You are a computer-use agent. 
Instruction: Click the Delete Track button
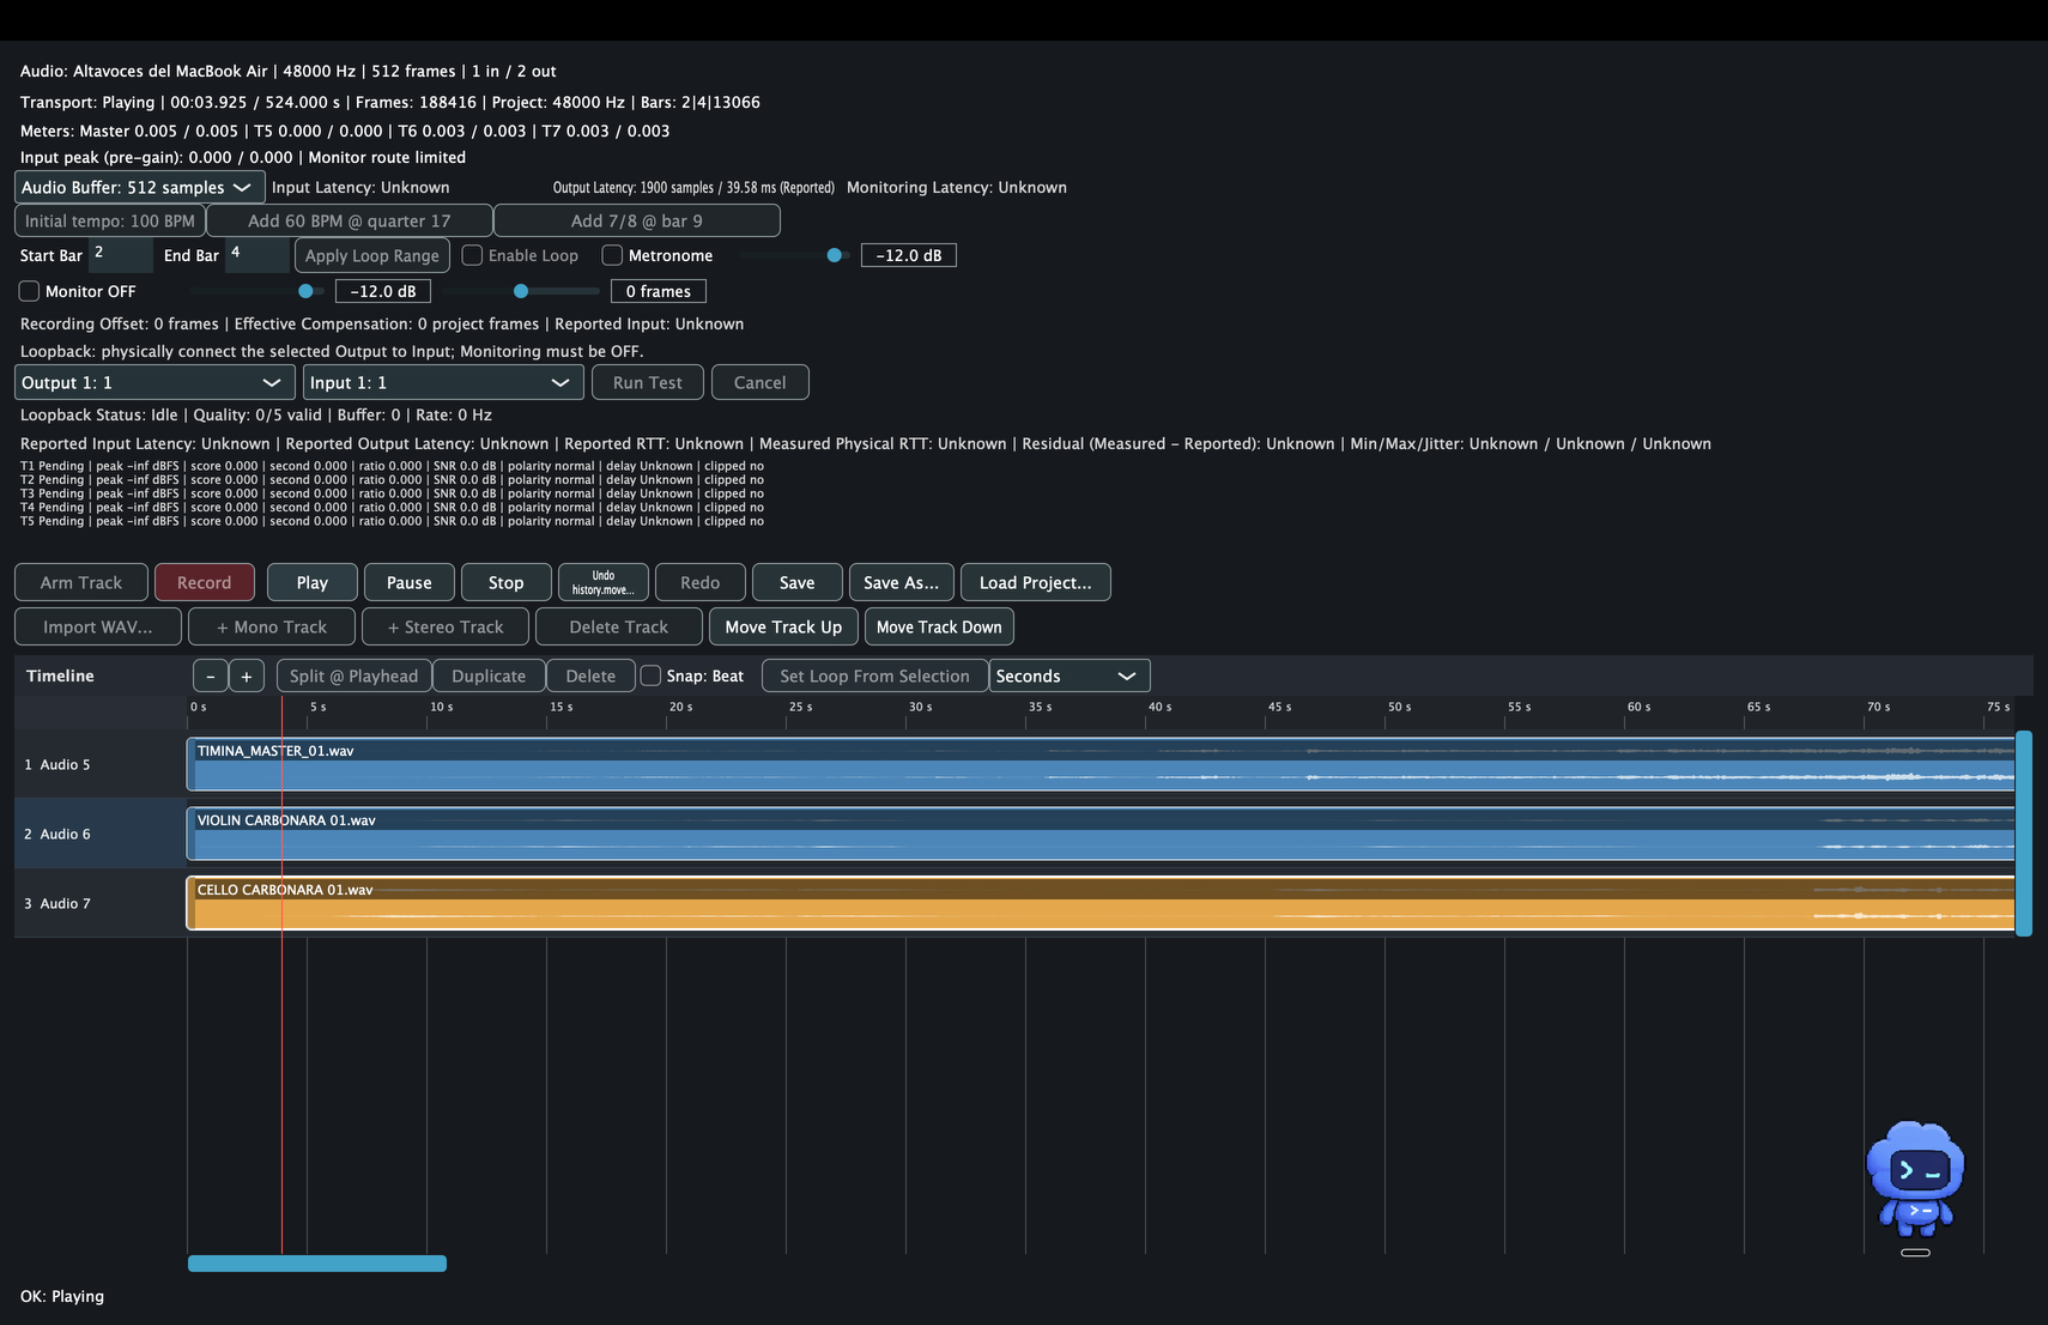click(618, 627)
